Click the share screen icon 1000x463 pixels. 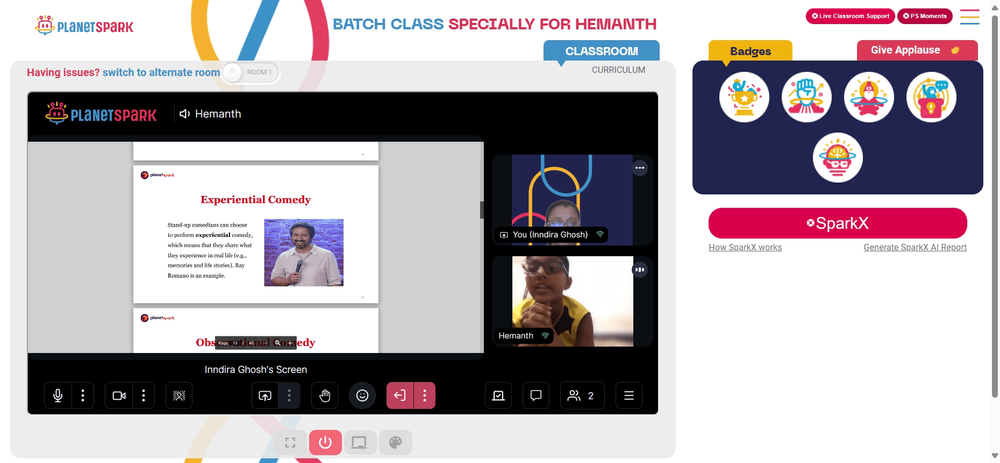pyautogui.click(x=265, y=395)
